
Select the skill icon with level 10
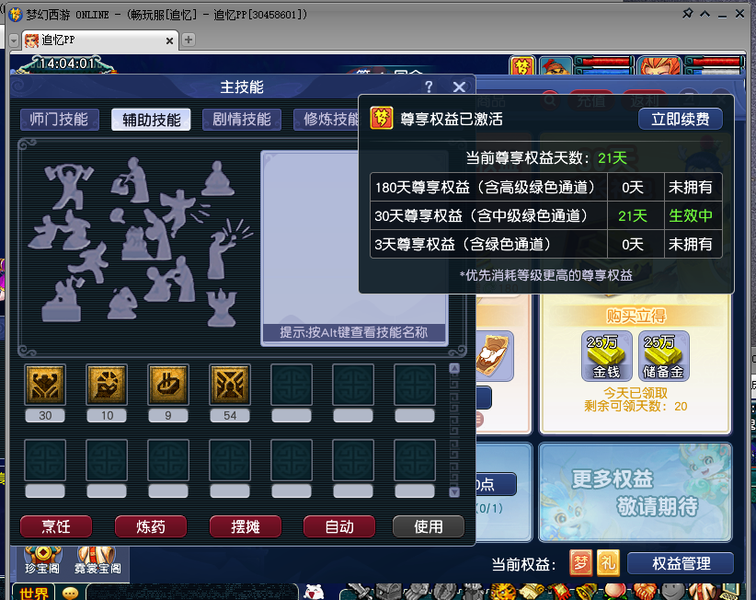[x=107, y=384]
